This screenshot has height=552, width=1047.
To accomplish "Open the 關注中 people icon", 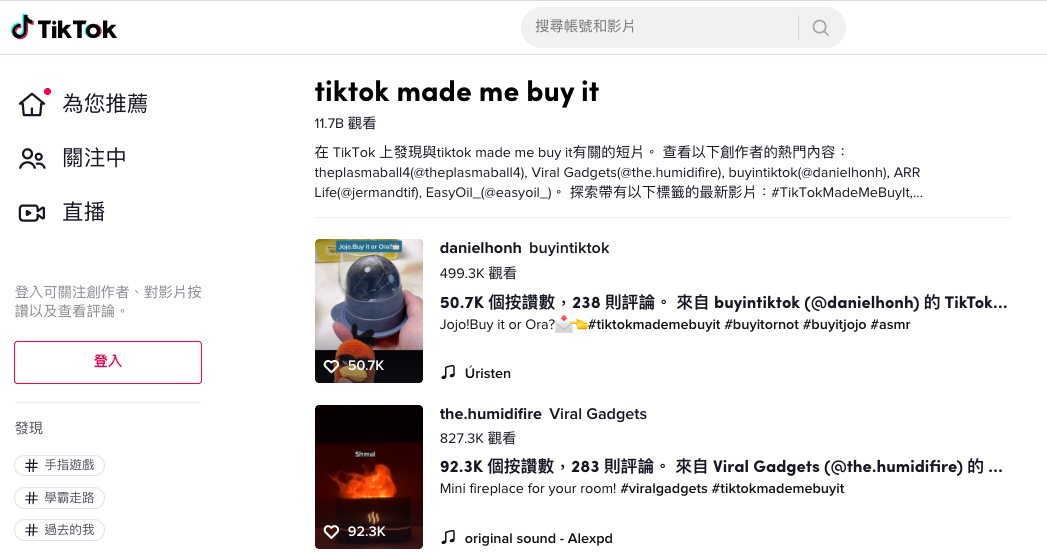I will (x=32, y=158).
